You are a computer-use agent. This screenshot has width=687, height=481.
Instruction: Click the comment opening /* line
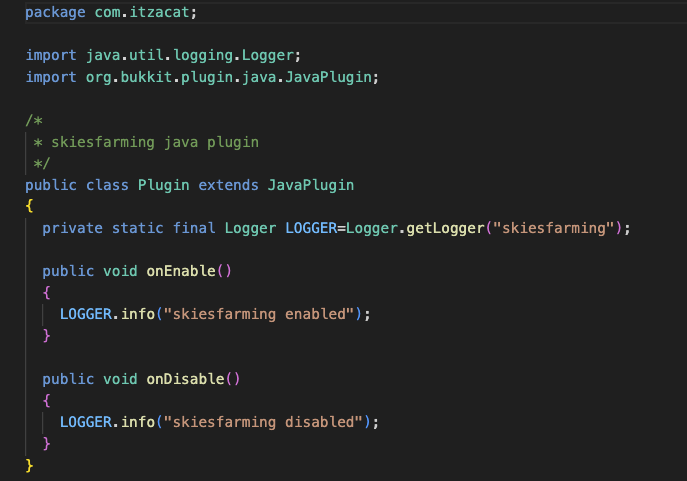[x=33, y=120]
